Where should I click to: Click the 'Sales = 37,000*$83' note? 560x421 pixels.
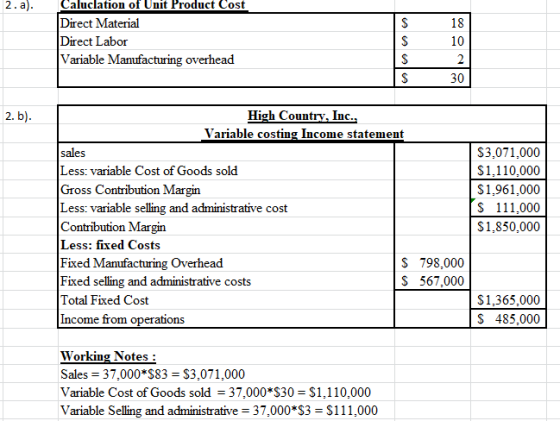point(152,374)
